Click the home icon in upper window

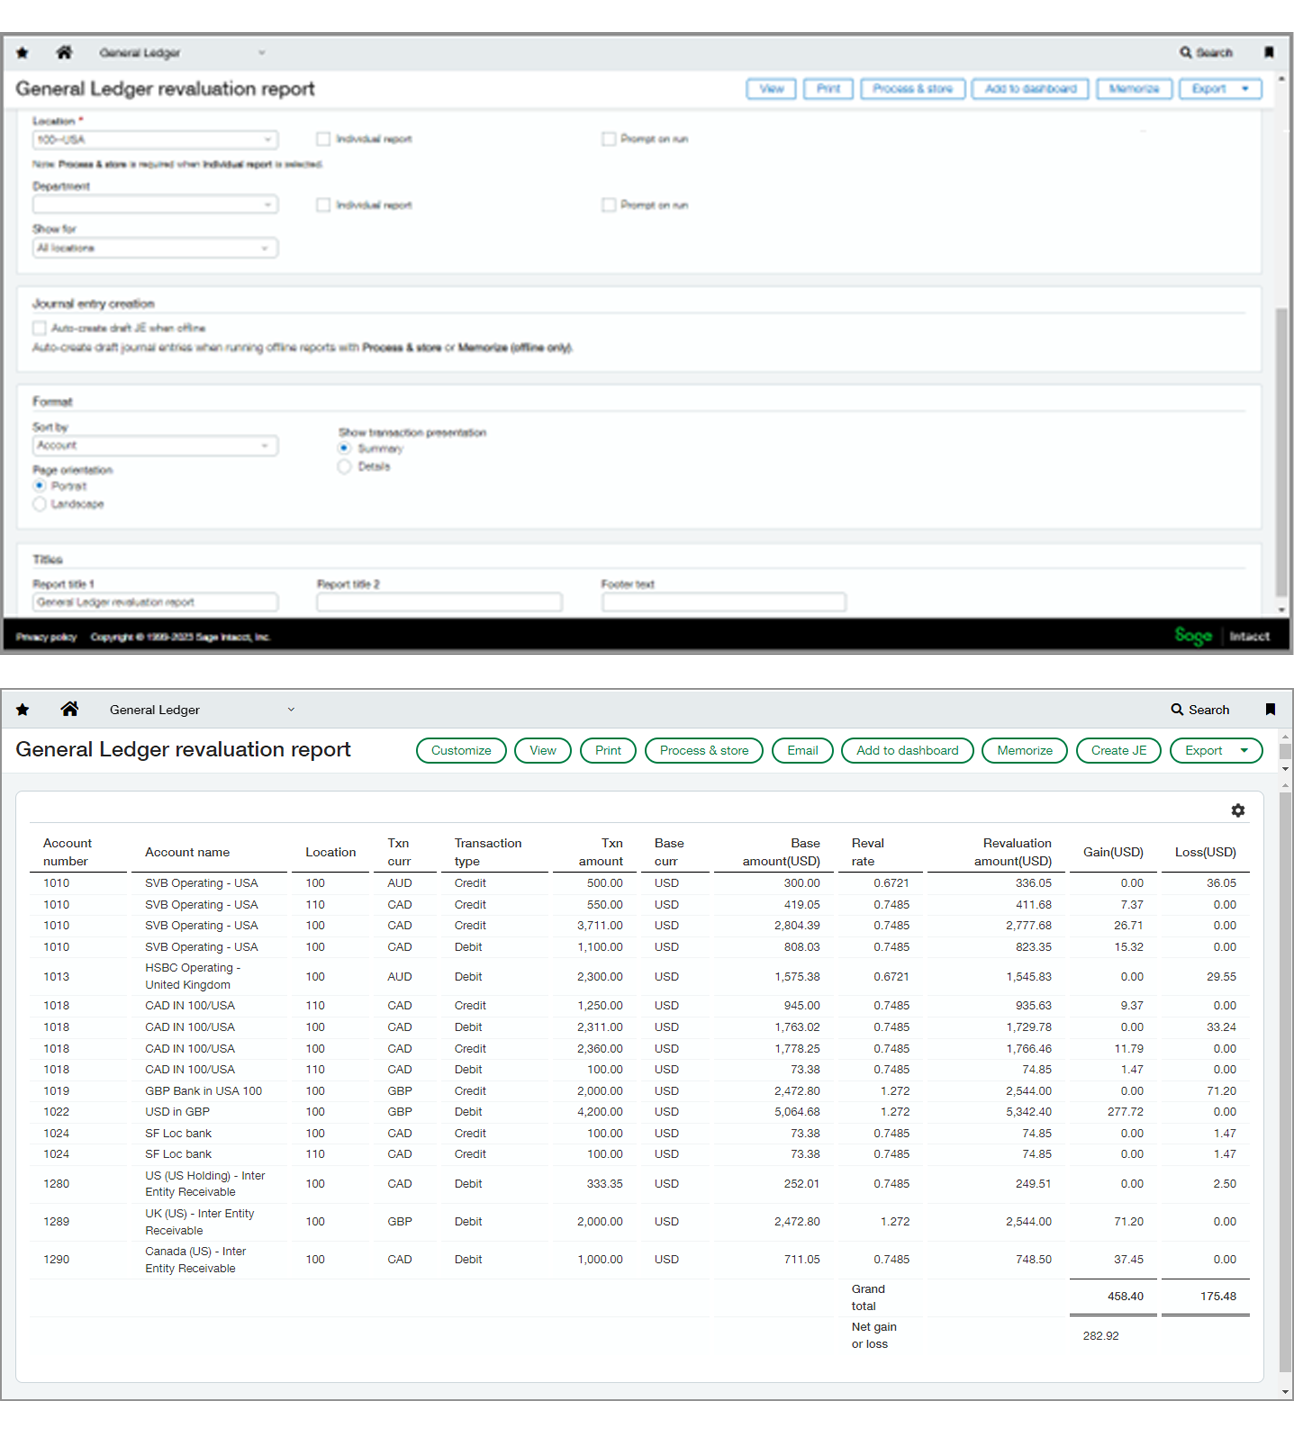coord(64,52)
